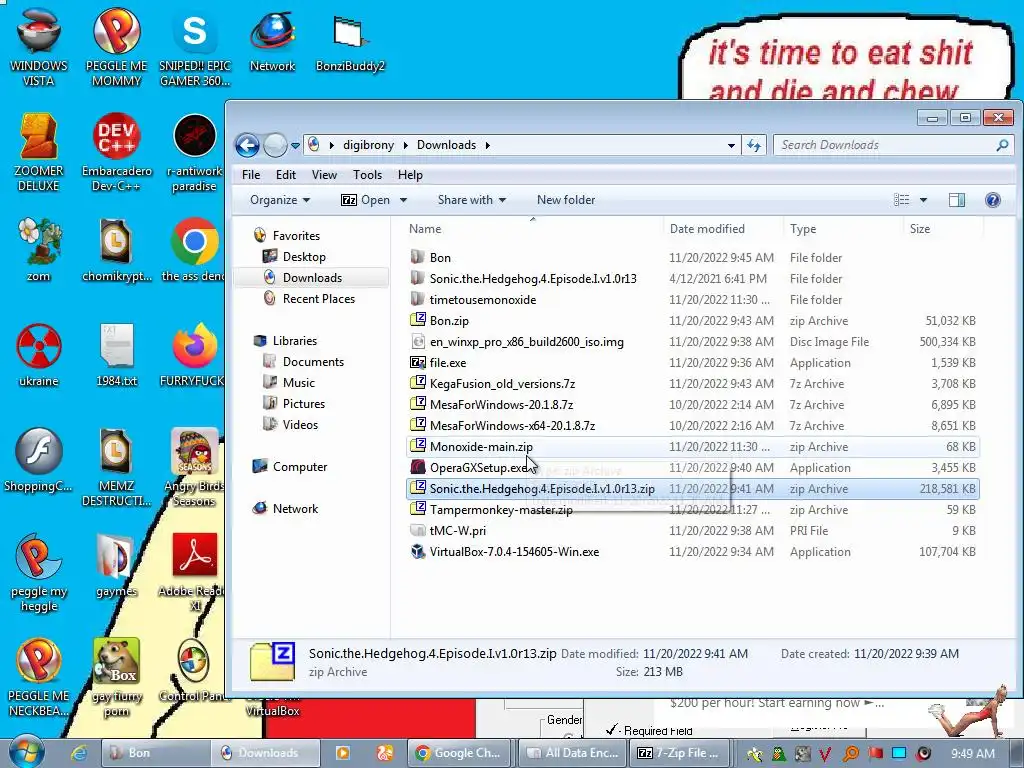Click the Refresh button beside address bar

[754, 145]
